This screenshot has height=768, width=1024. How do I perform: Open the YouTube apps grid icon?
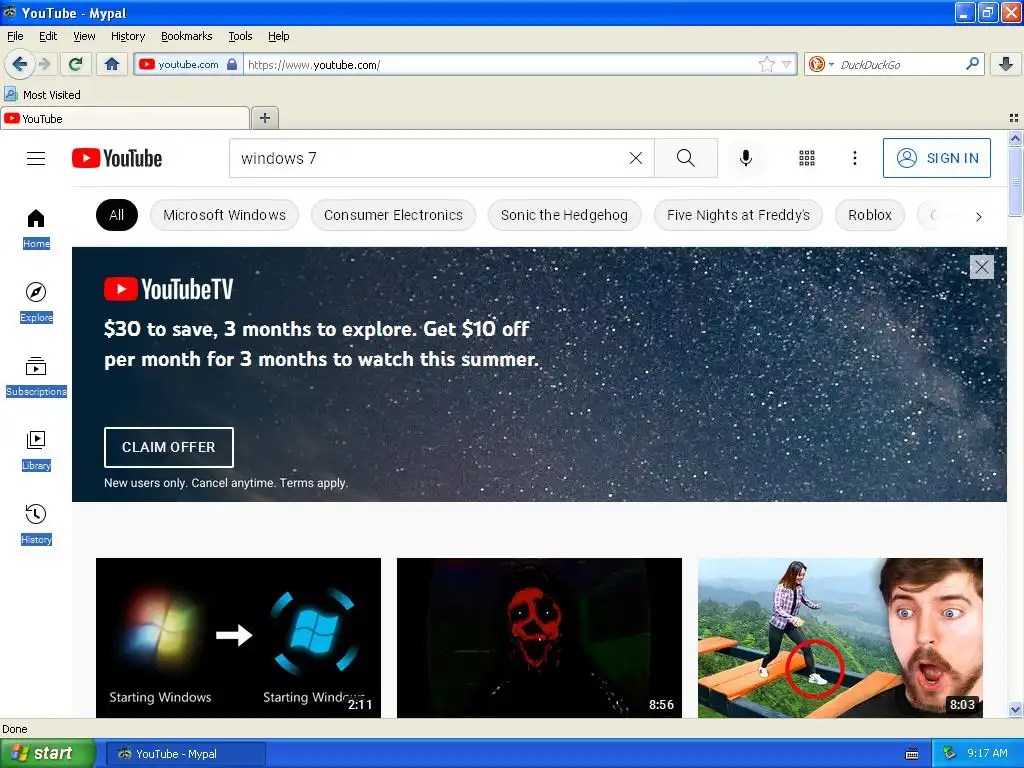pos(807,158)
